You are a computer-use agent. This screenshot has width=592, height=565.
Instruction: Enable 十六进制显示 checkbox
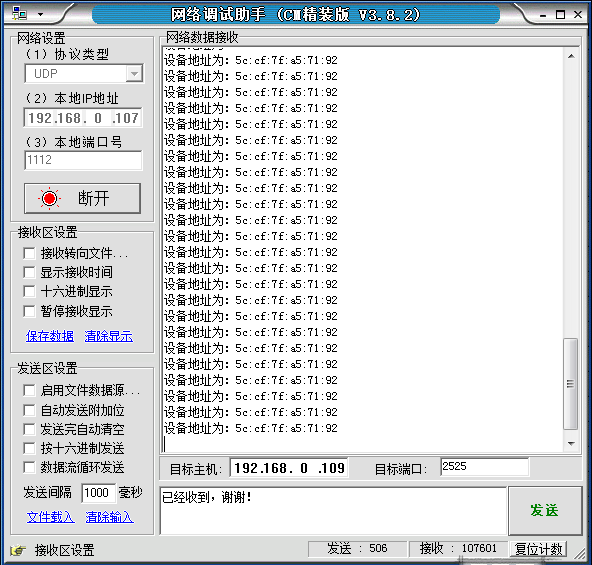(29, 292)
